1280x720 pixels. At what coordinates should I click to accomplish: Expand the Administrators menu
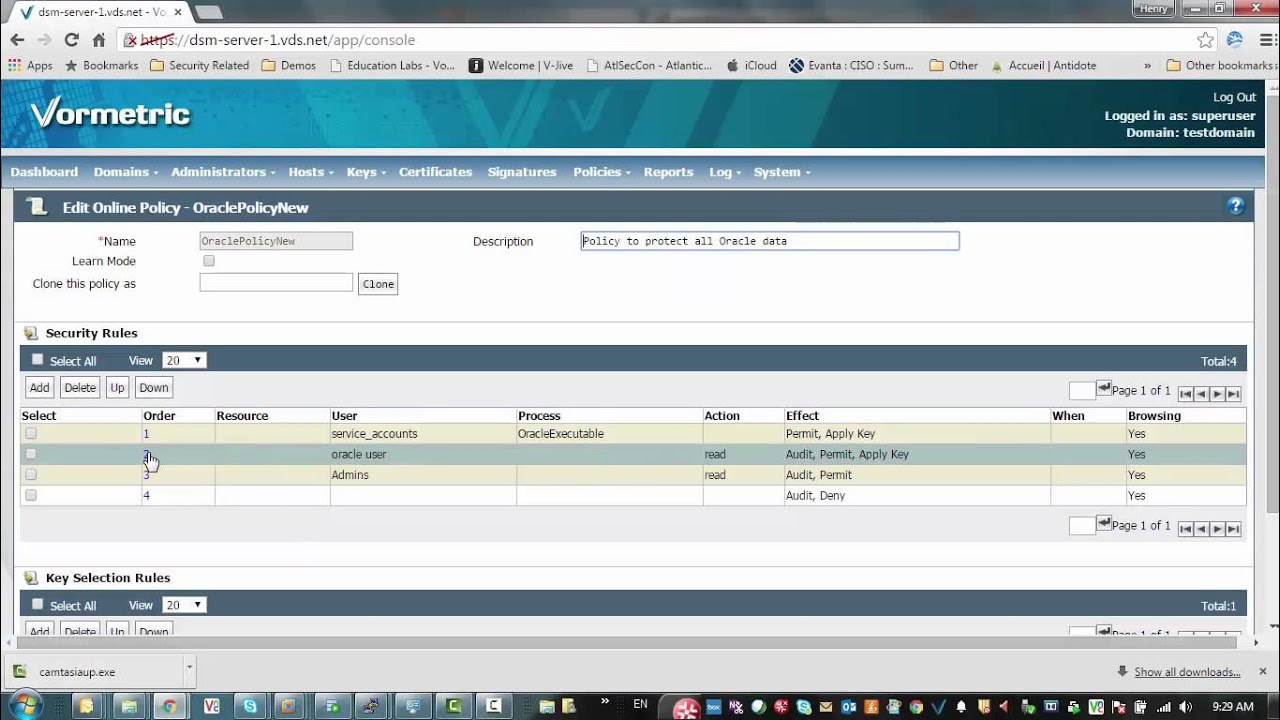223,172
